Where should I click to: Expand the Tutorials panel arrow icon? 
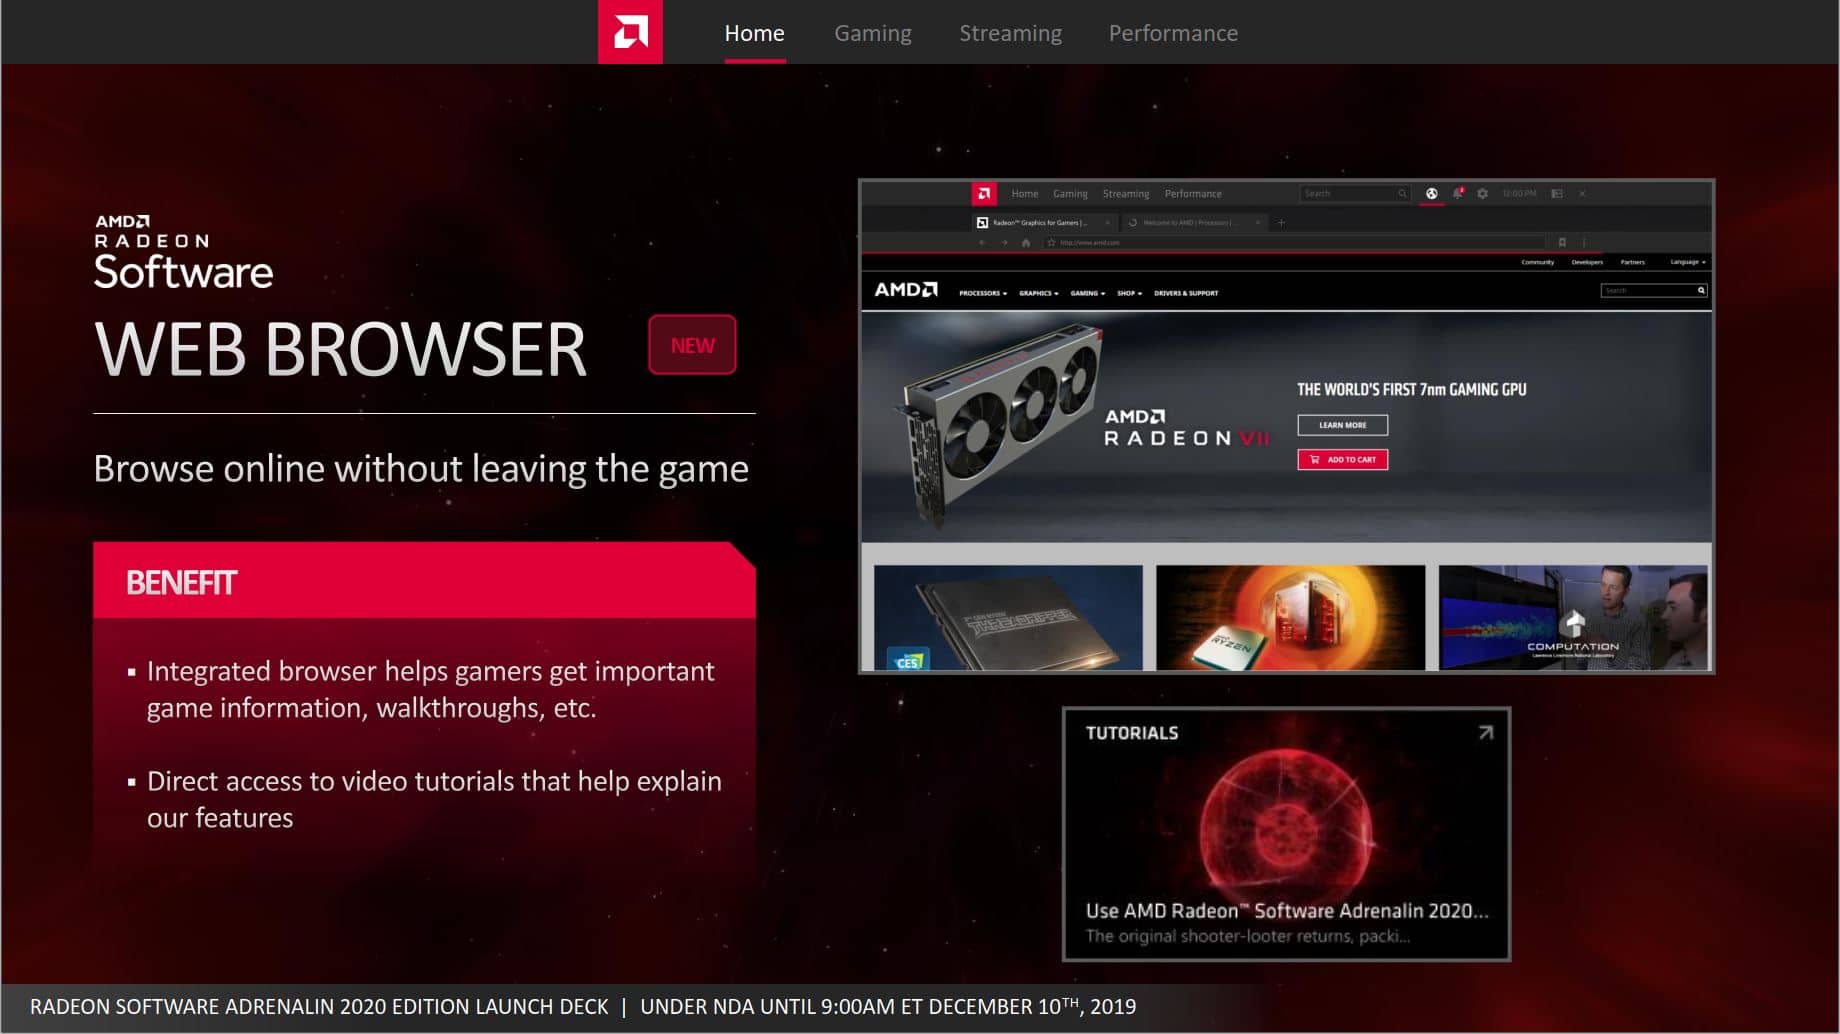tap(1485, 733)
